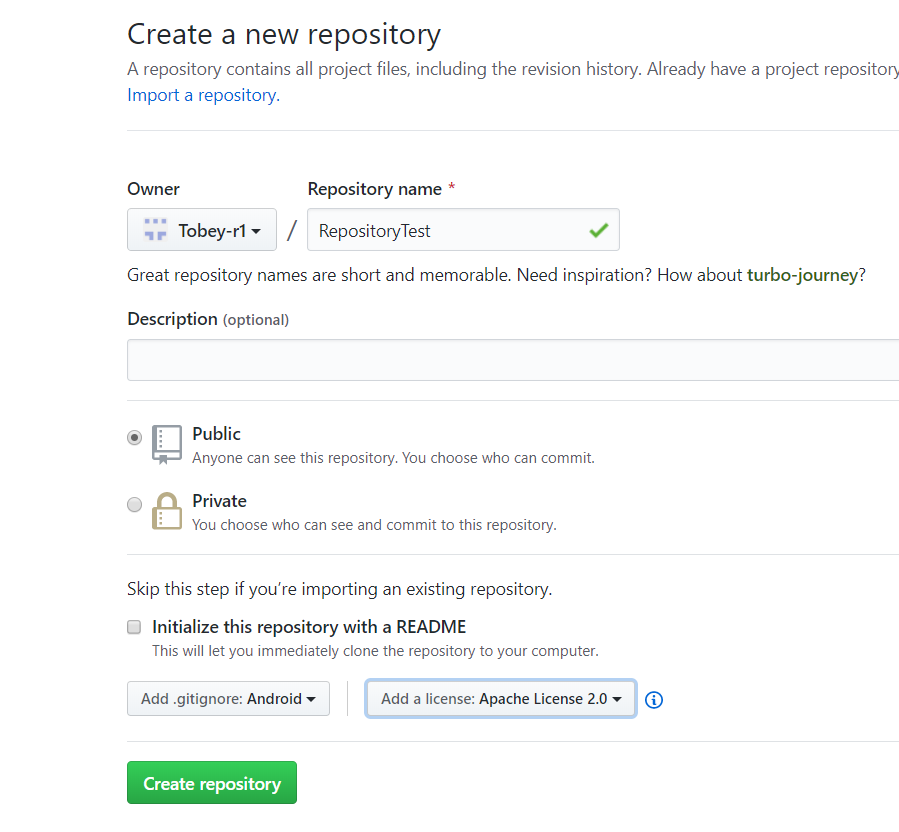This screenshot has width=899, height=832.
Task: Select the Public radio button
Action: [x=135, y=438]
